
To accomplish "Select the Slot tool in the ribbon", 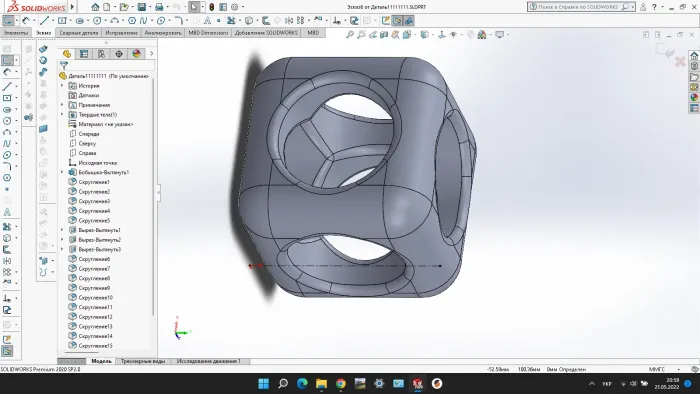I will point(79,21).
